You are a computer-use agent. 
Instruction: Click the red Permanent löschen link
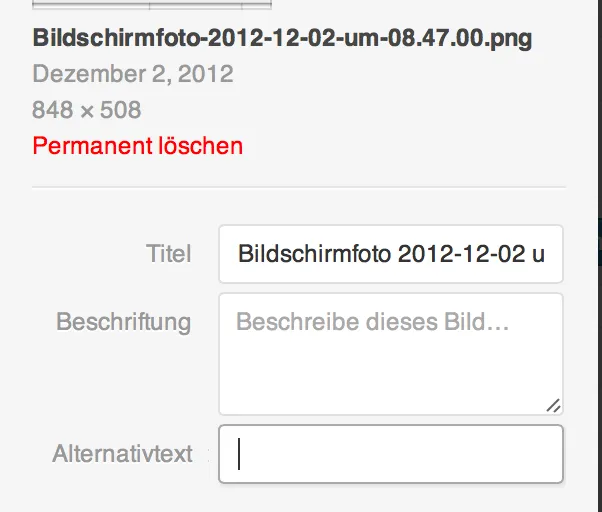coord(137,146)
